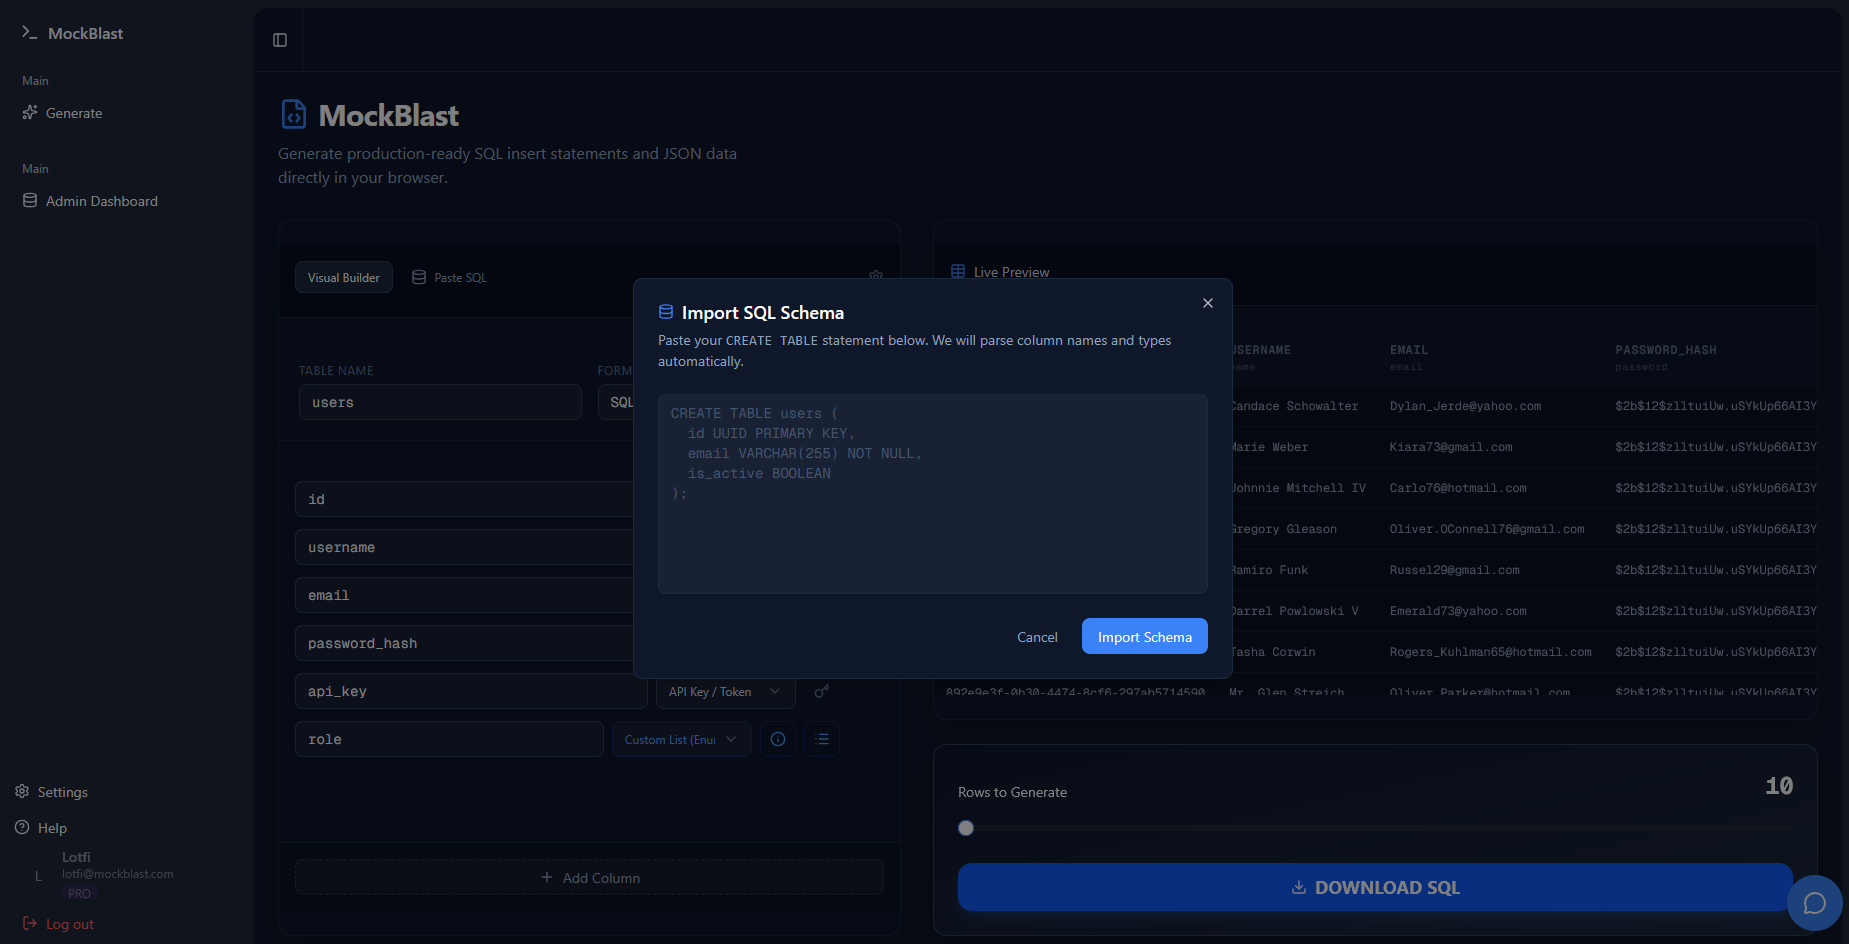Image resolution: width=1849 pixels, height=944 pixels.
Task: Switch to the Paste SQL tab
Action: pos(450,277)
